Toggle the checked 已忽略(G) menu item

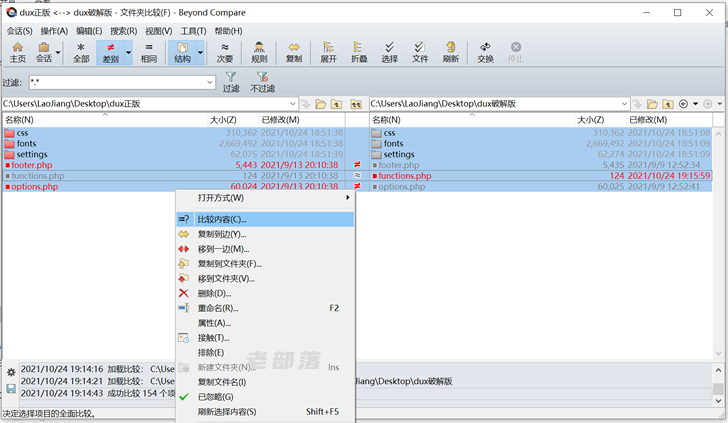coord(265,397)
